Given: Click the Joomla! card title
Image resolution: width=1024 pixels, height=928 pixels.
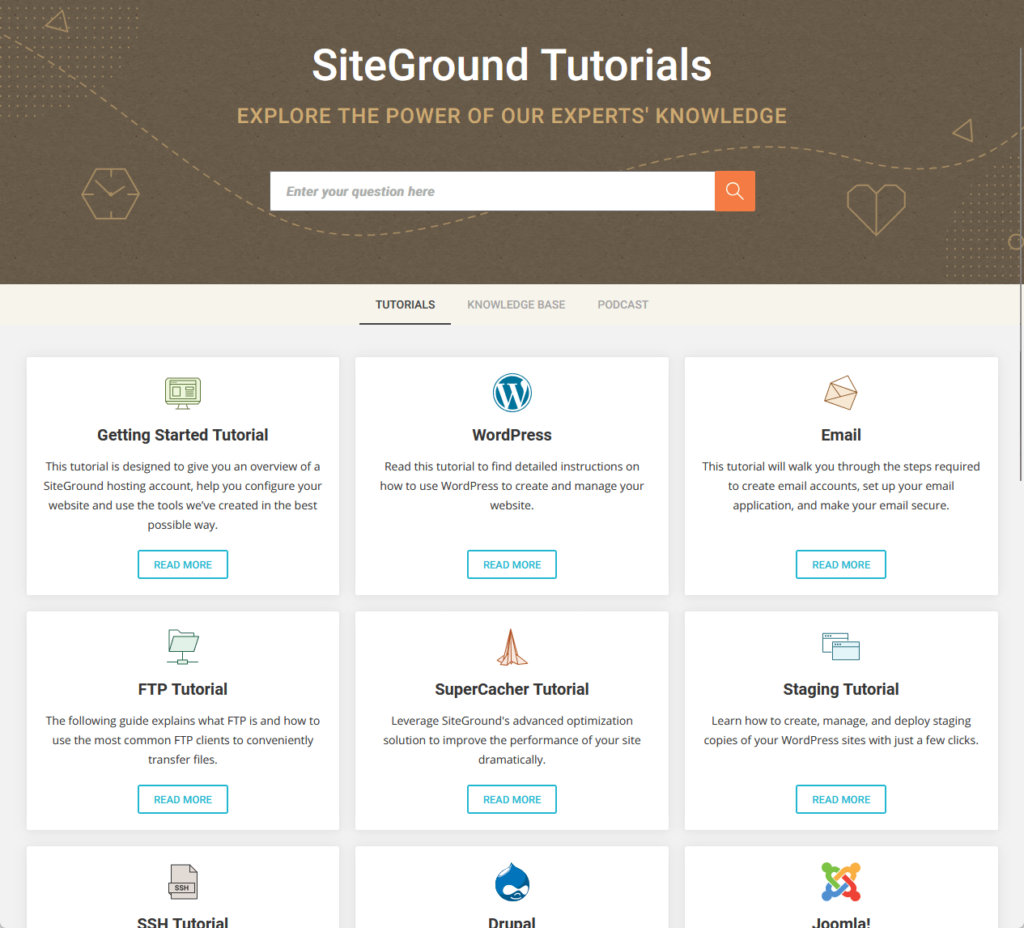Looking at the screenshot, I should pyautogui.click(x=840, y=922).
